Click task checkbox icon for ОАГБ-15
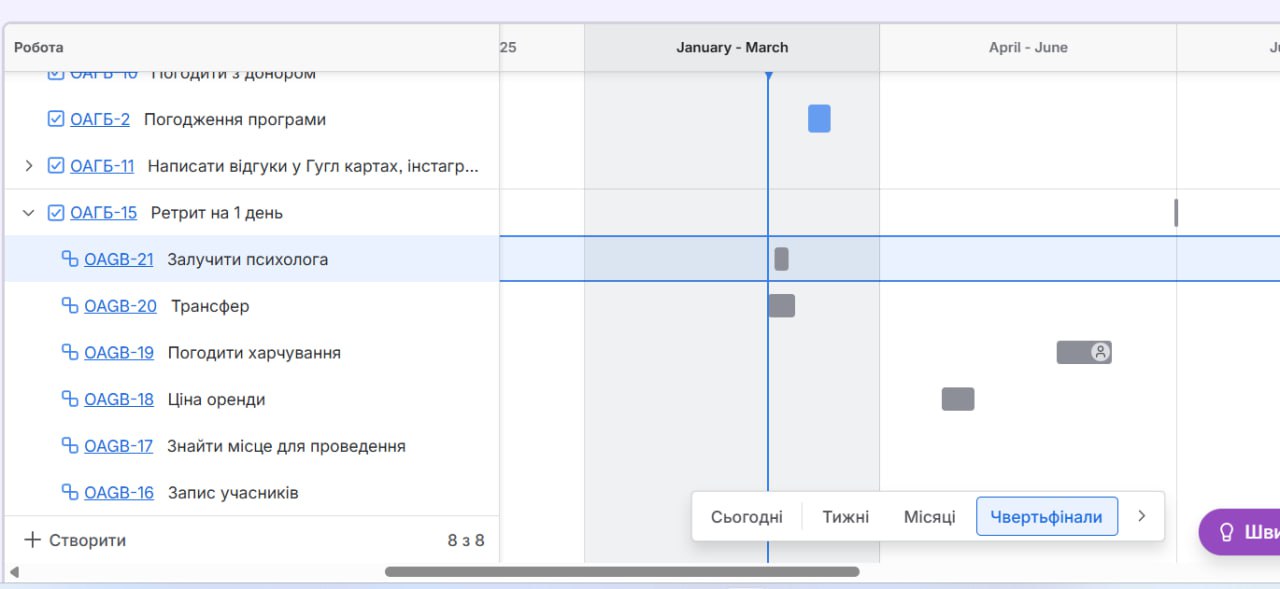The image size is (1280, 589). tap(56, 212)
